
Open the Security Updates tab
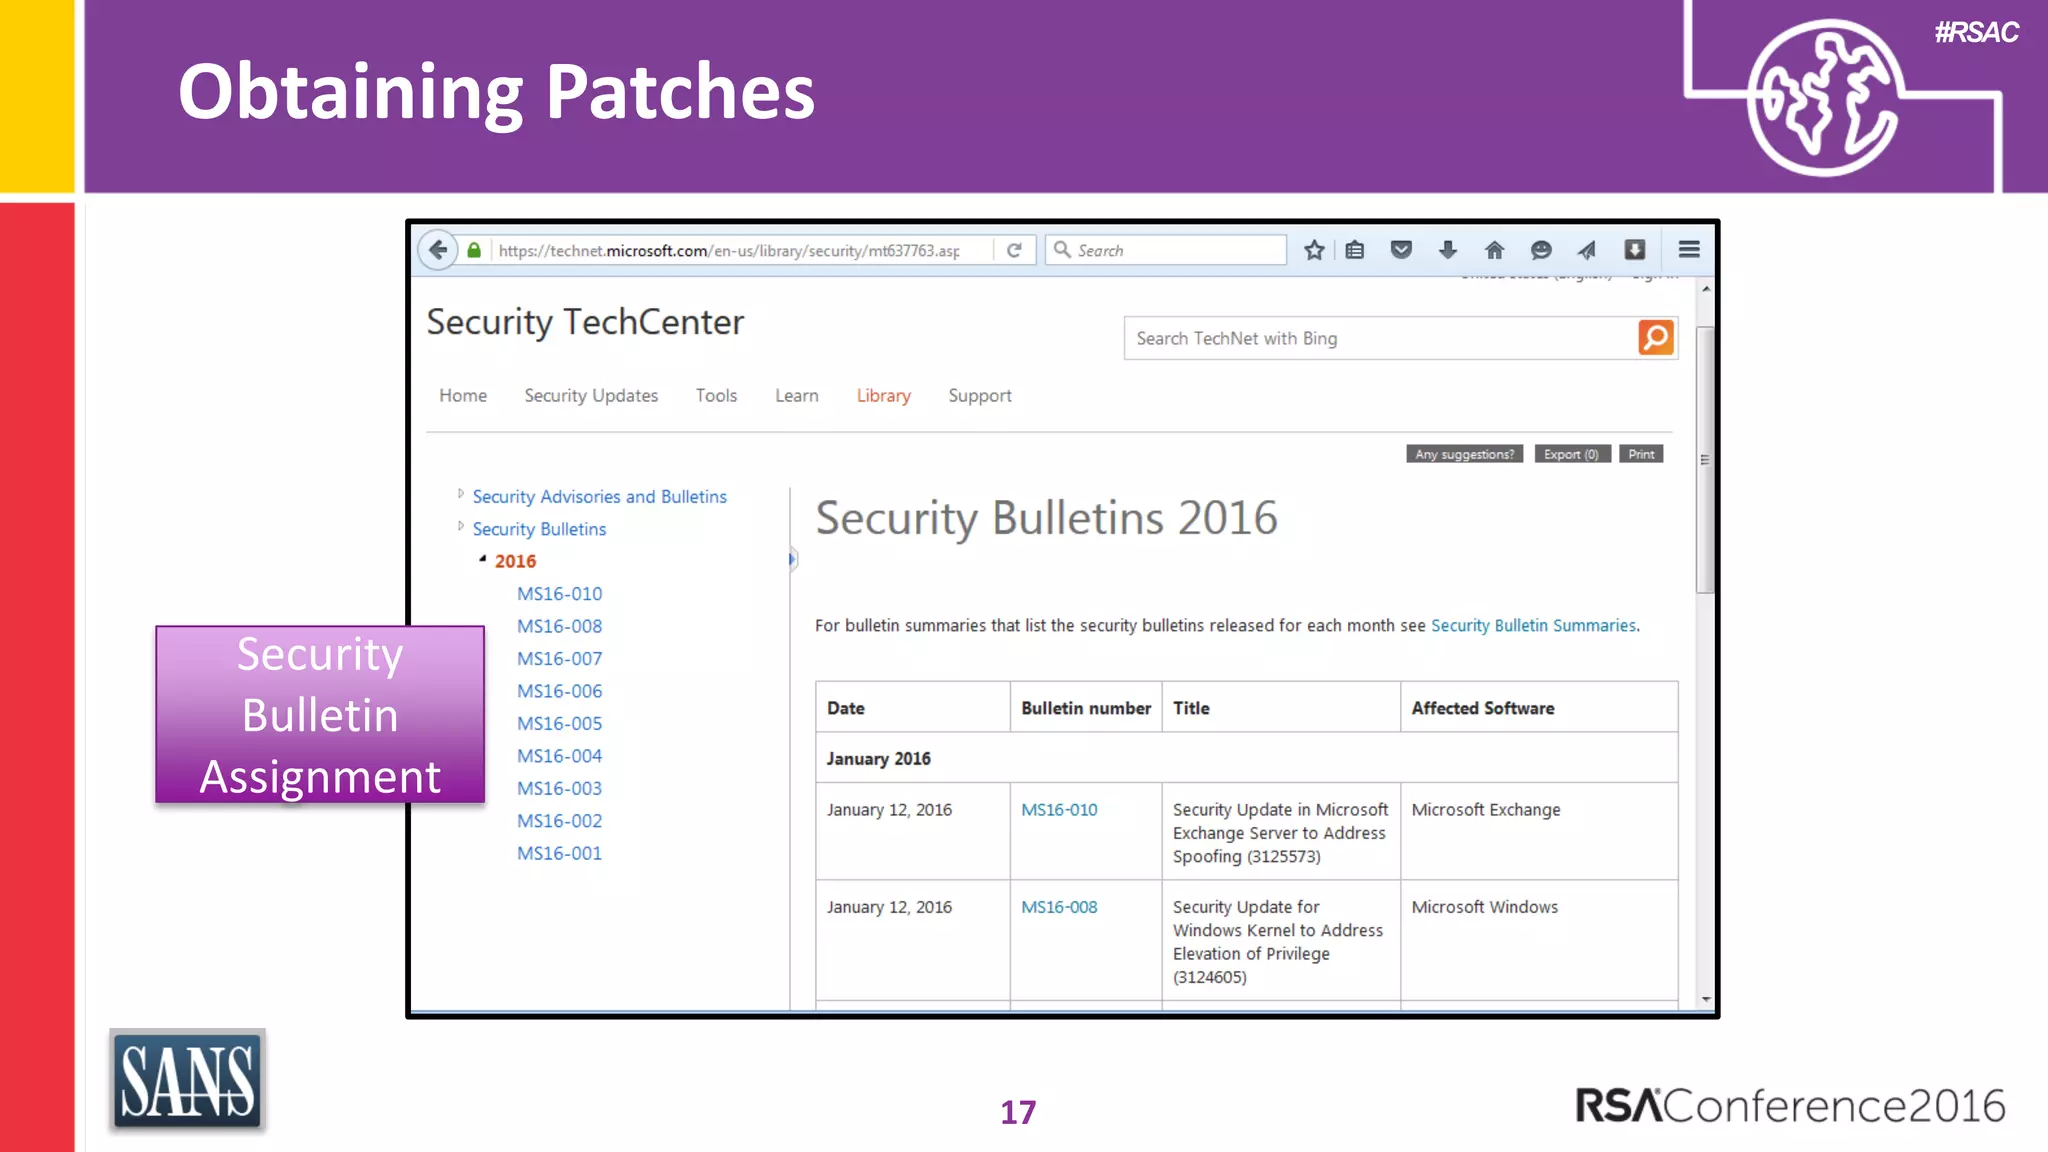(x=591, y=396)
